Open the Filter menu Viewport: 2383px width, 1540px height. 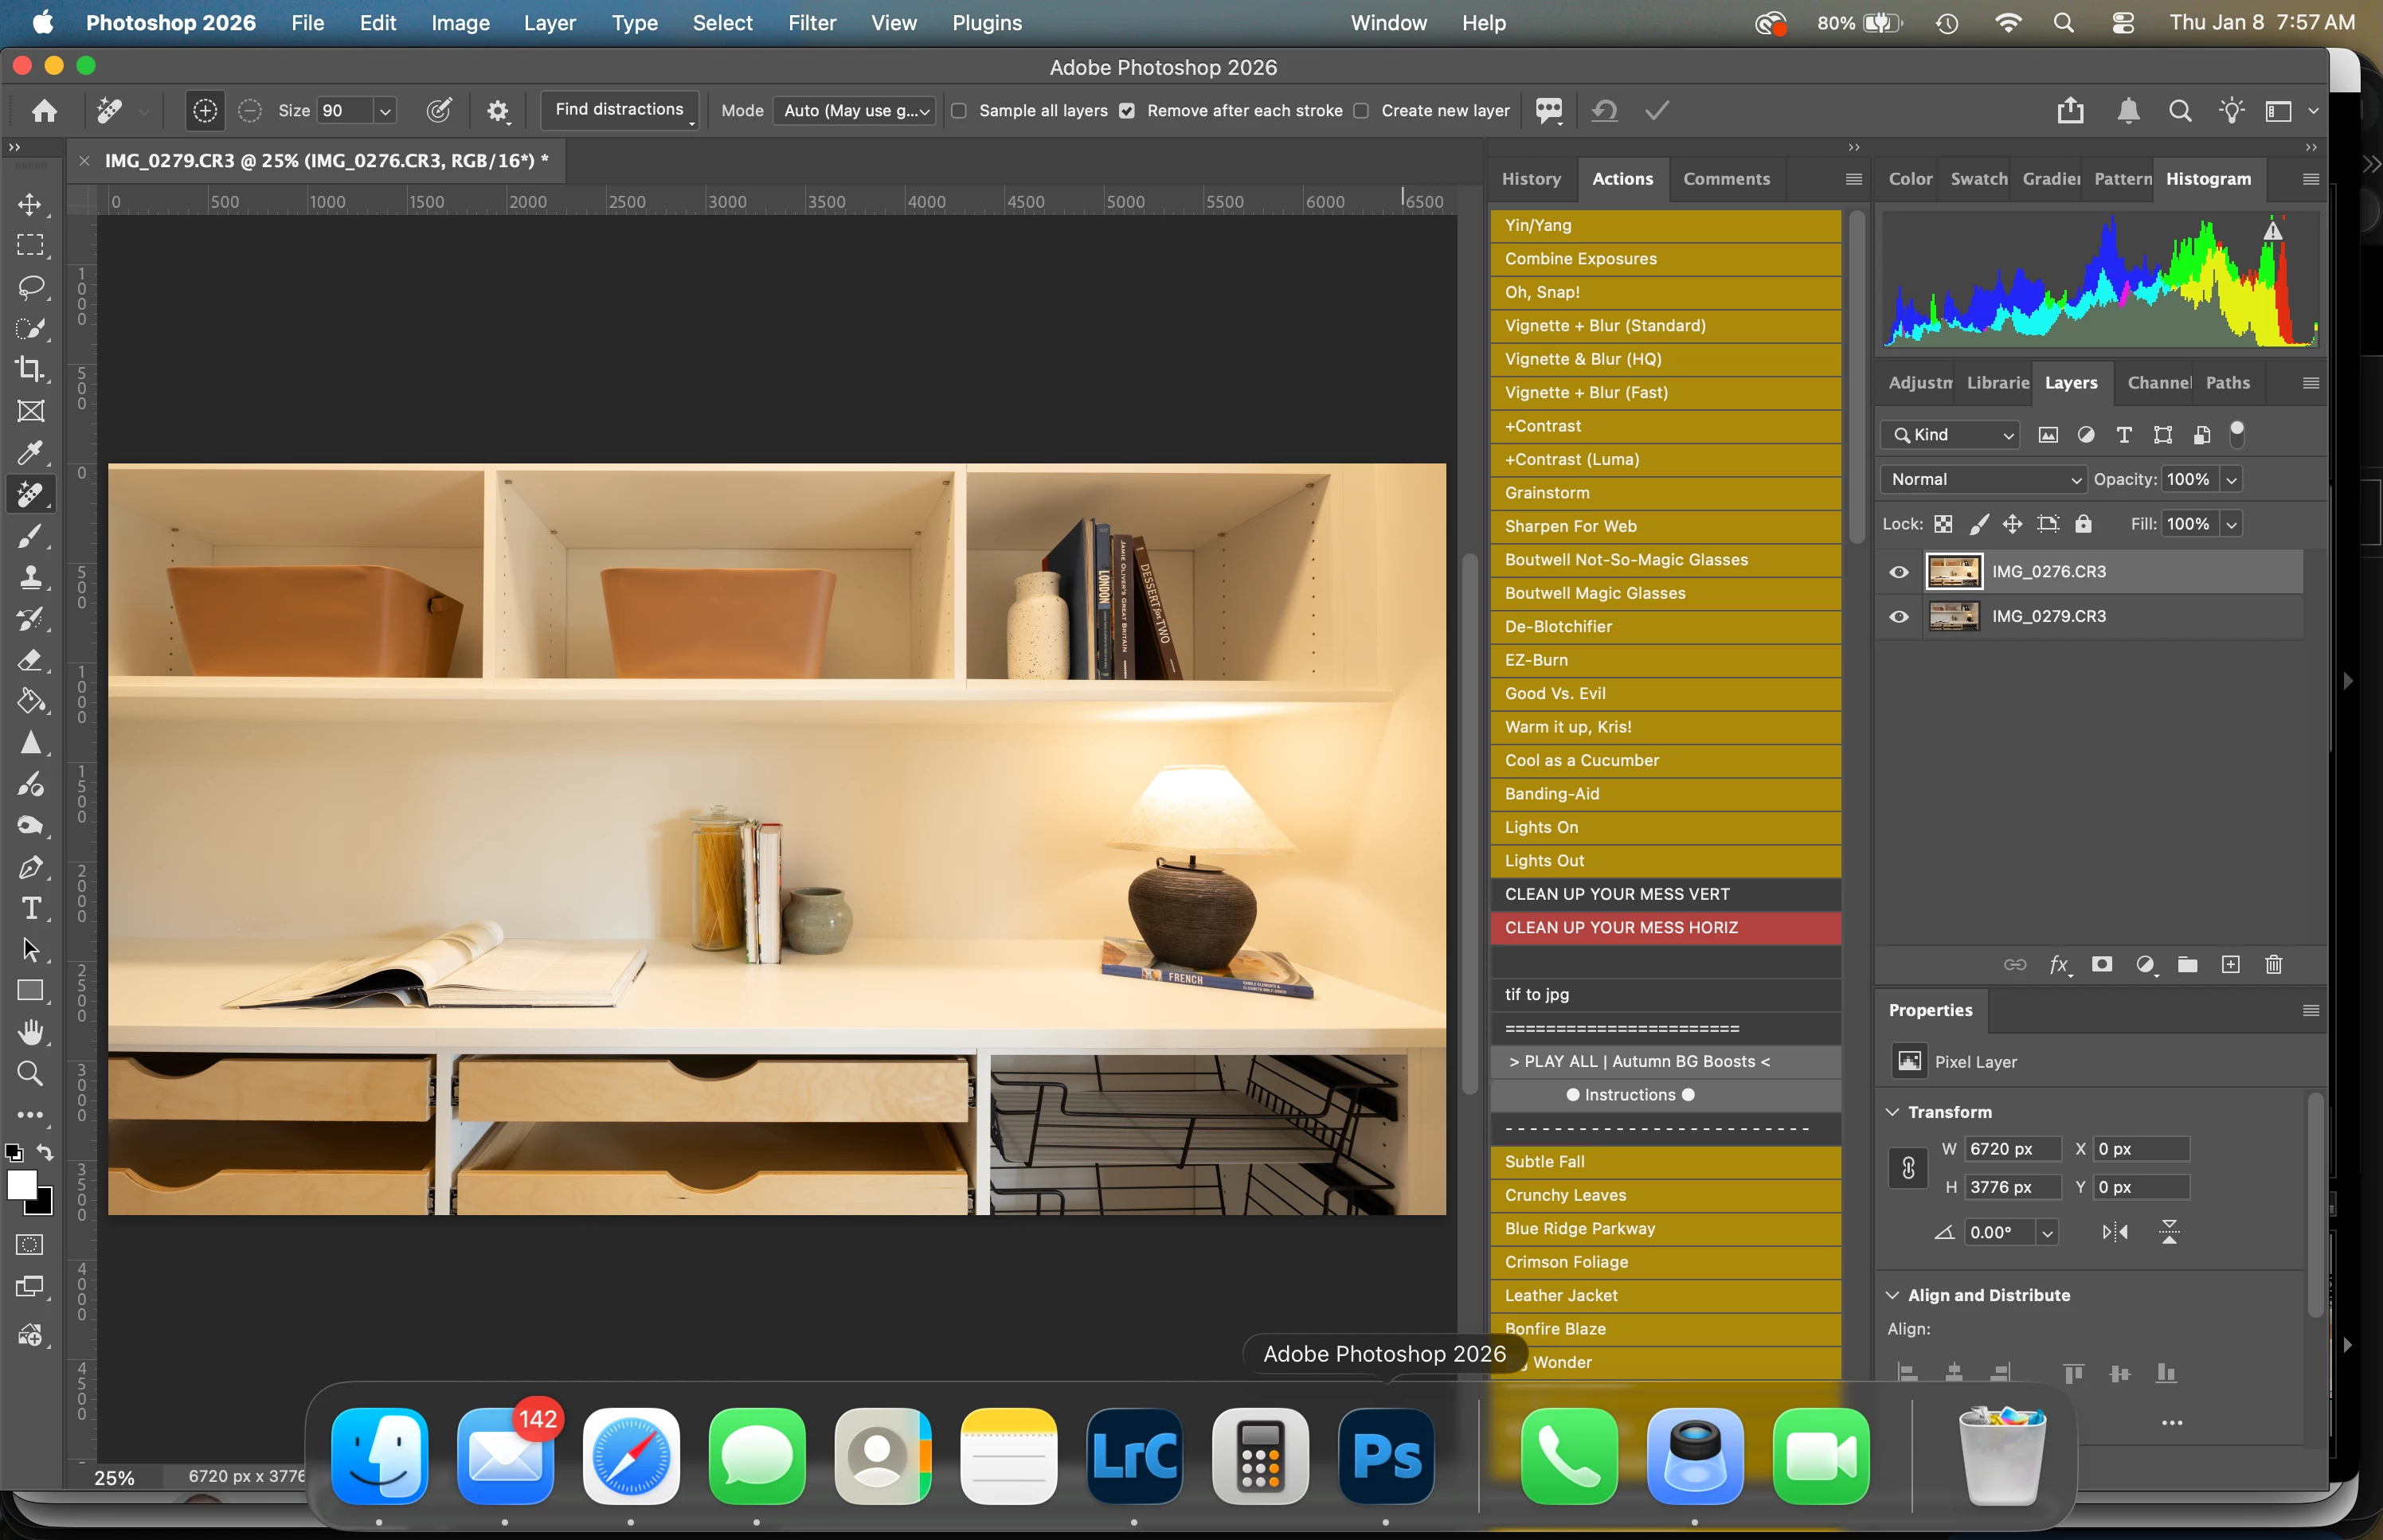coord(811,23)
